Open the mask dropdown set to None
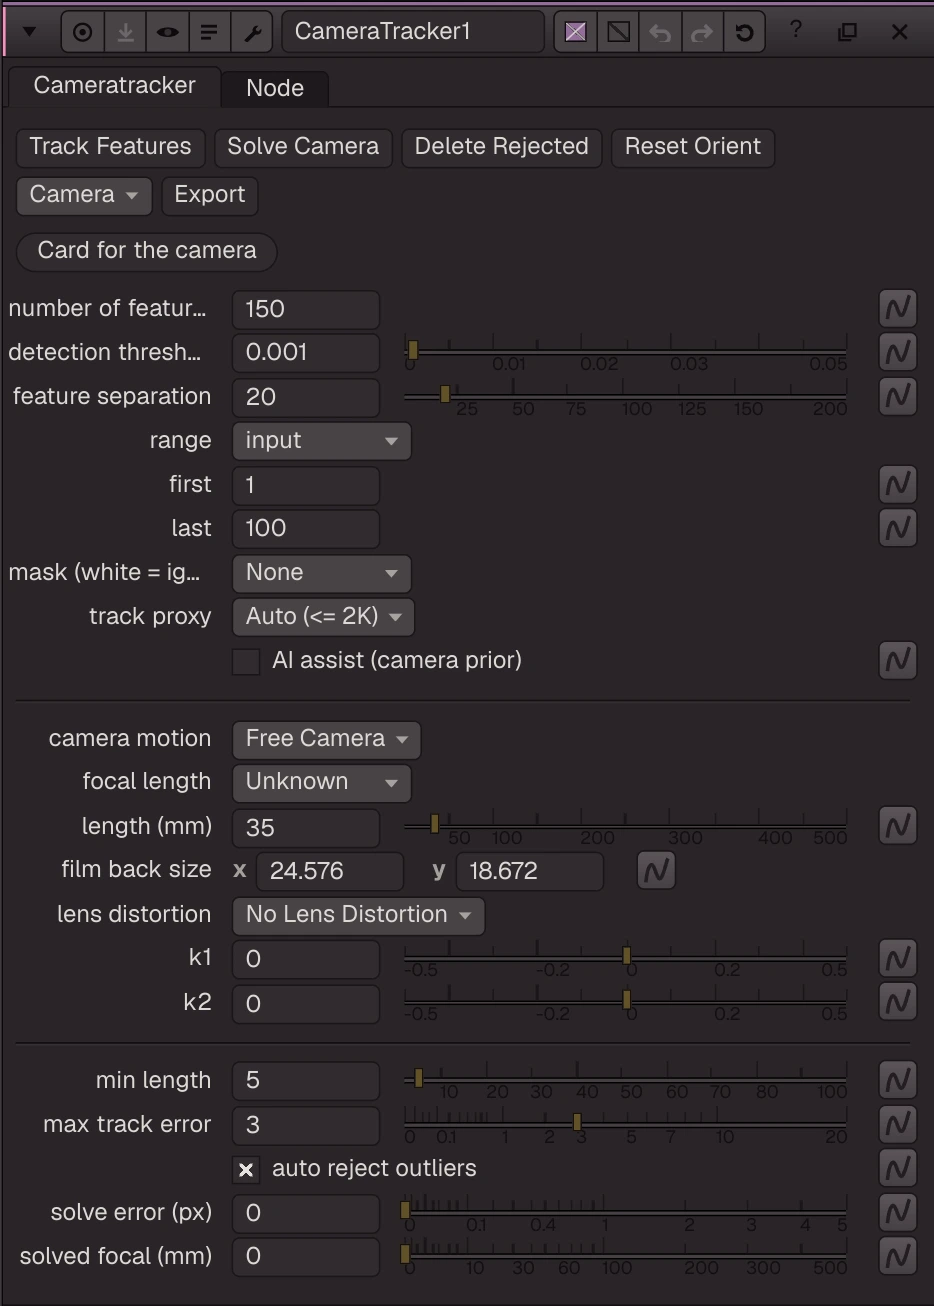The width and height of the screenshot is (934, 1306). [322, 573]
